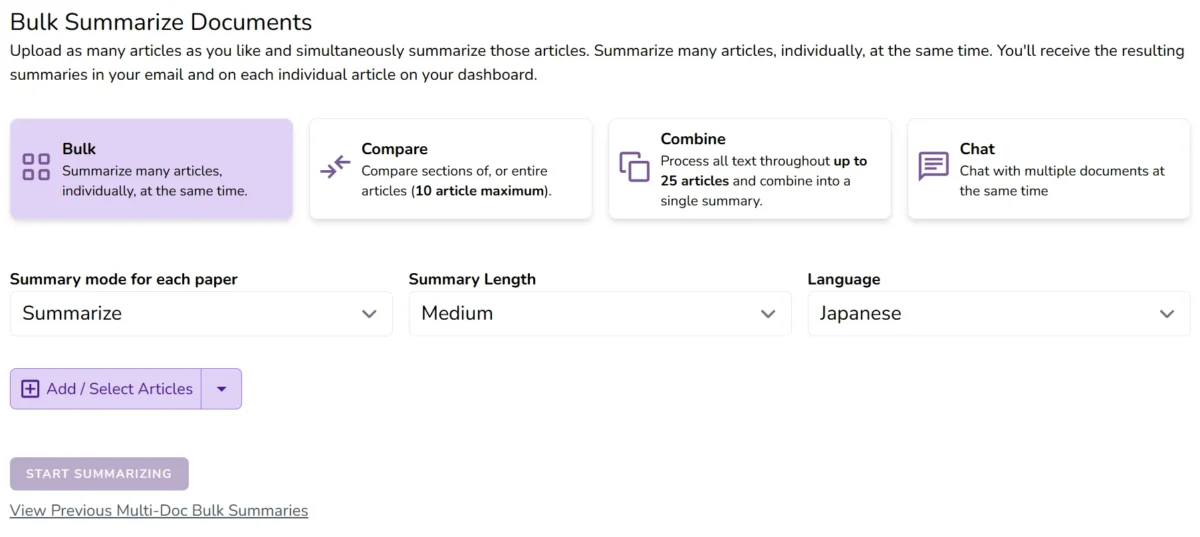This screenshot has width=1200, height=537.
Task: Choose the Combine mode card
Action: coord(749,169)
